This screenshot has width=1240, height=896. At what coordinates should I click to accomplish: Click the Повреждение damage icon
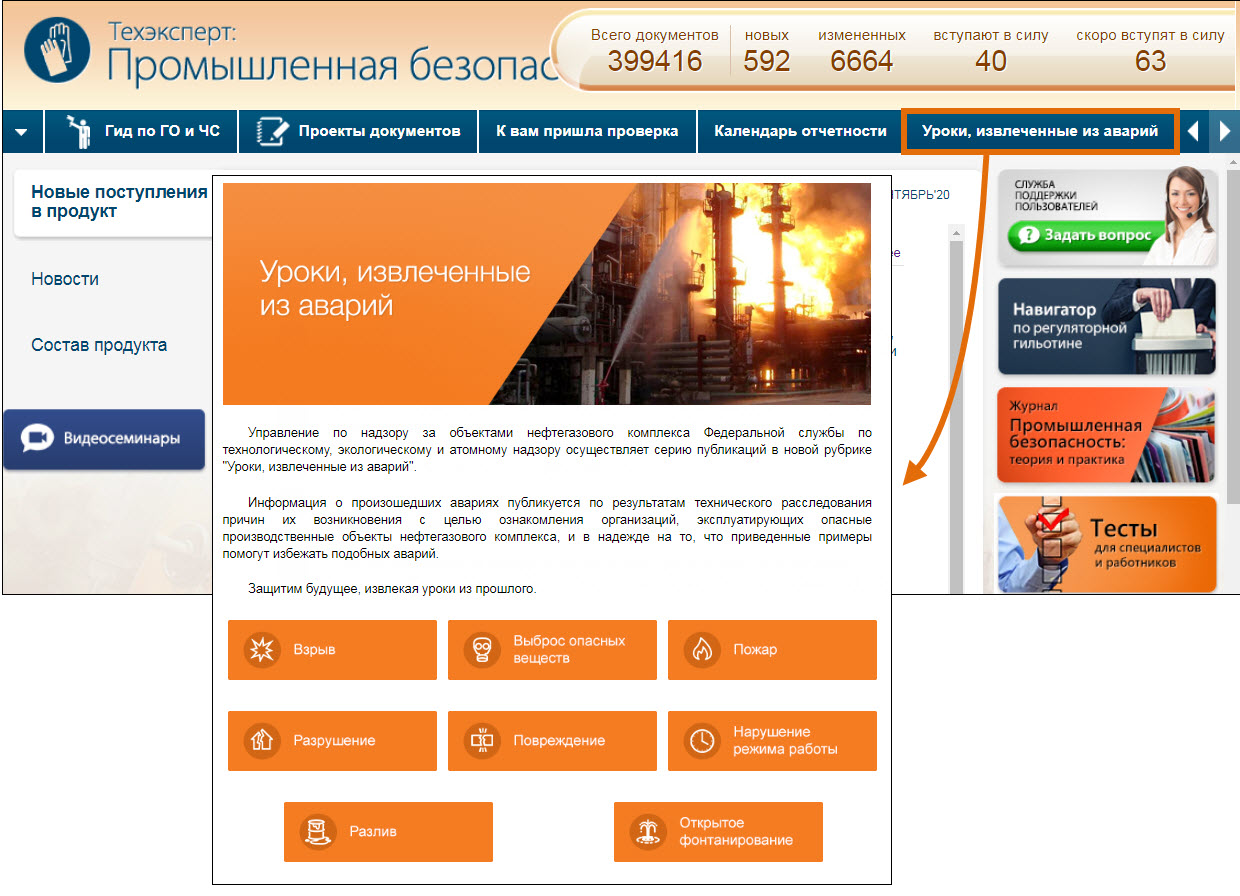(x=482, y=741)
